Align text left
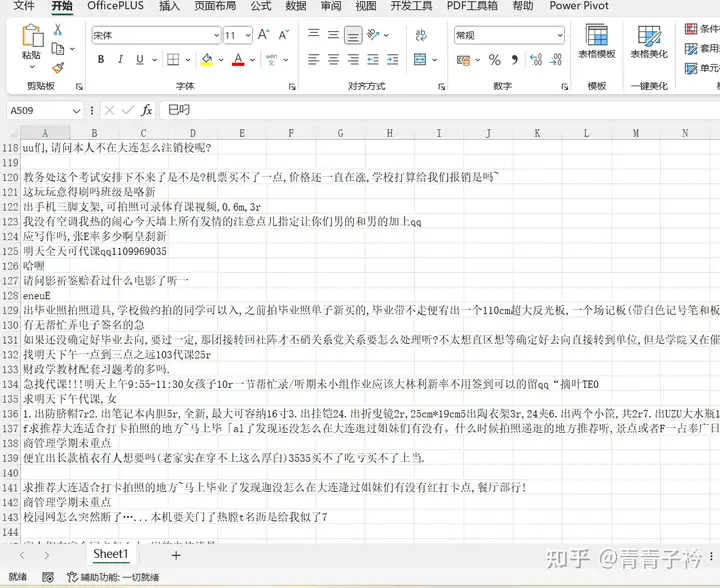Screen dimensions: 720x588 click(314, 60)
